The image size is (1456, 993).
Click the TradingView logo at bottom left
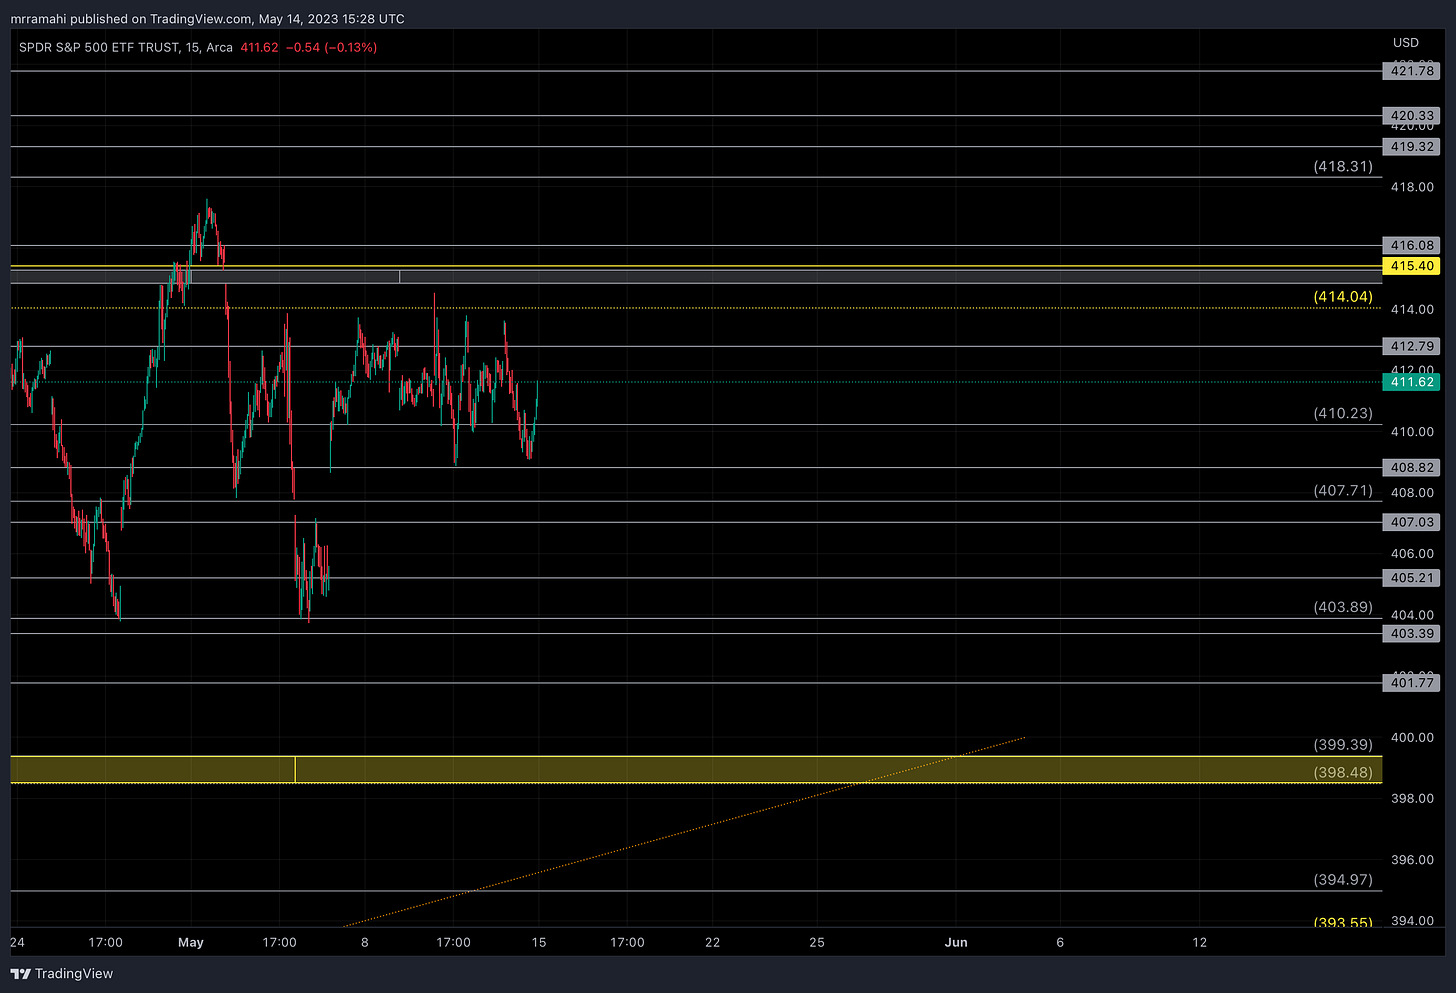[x=62, y=974]
